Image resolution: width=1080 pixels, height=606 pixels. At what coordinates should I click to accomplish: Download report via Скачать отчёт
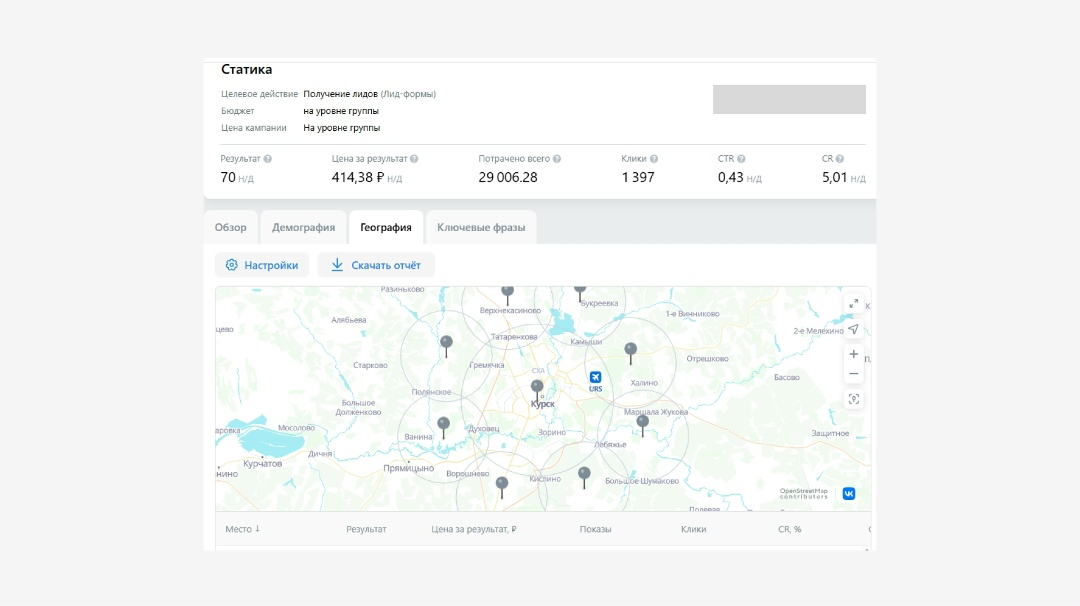376,265
